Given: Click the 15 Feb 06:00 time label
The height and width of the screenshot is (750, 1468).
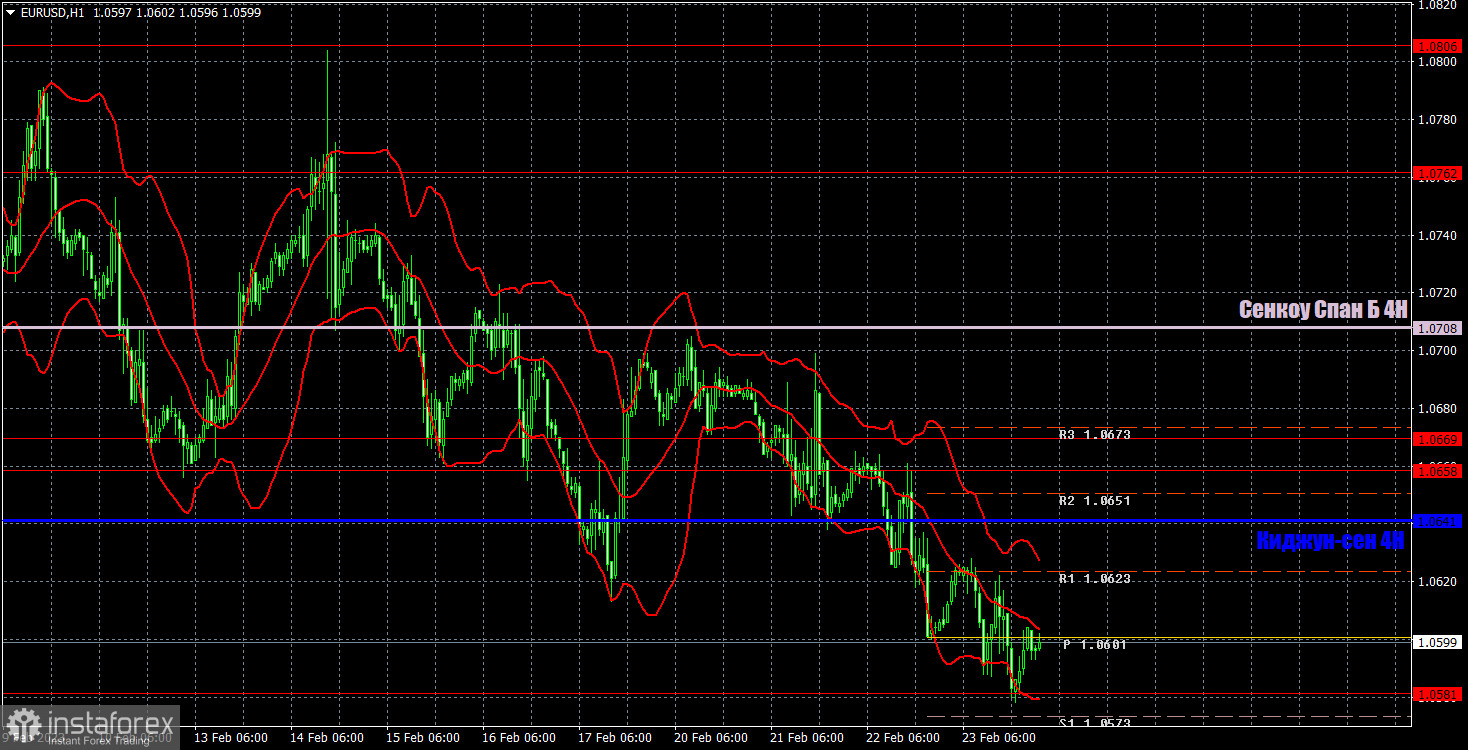Looking at the screenshot, I should coord(423,738).
